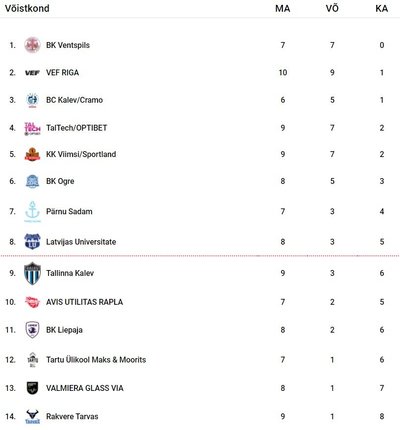This screenshot has width=400, height=430.
Task: Open the VALMIERA GLASS VIA team name
Action: pos(85,388)
